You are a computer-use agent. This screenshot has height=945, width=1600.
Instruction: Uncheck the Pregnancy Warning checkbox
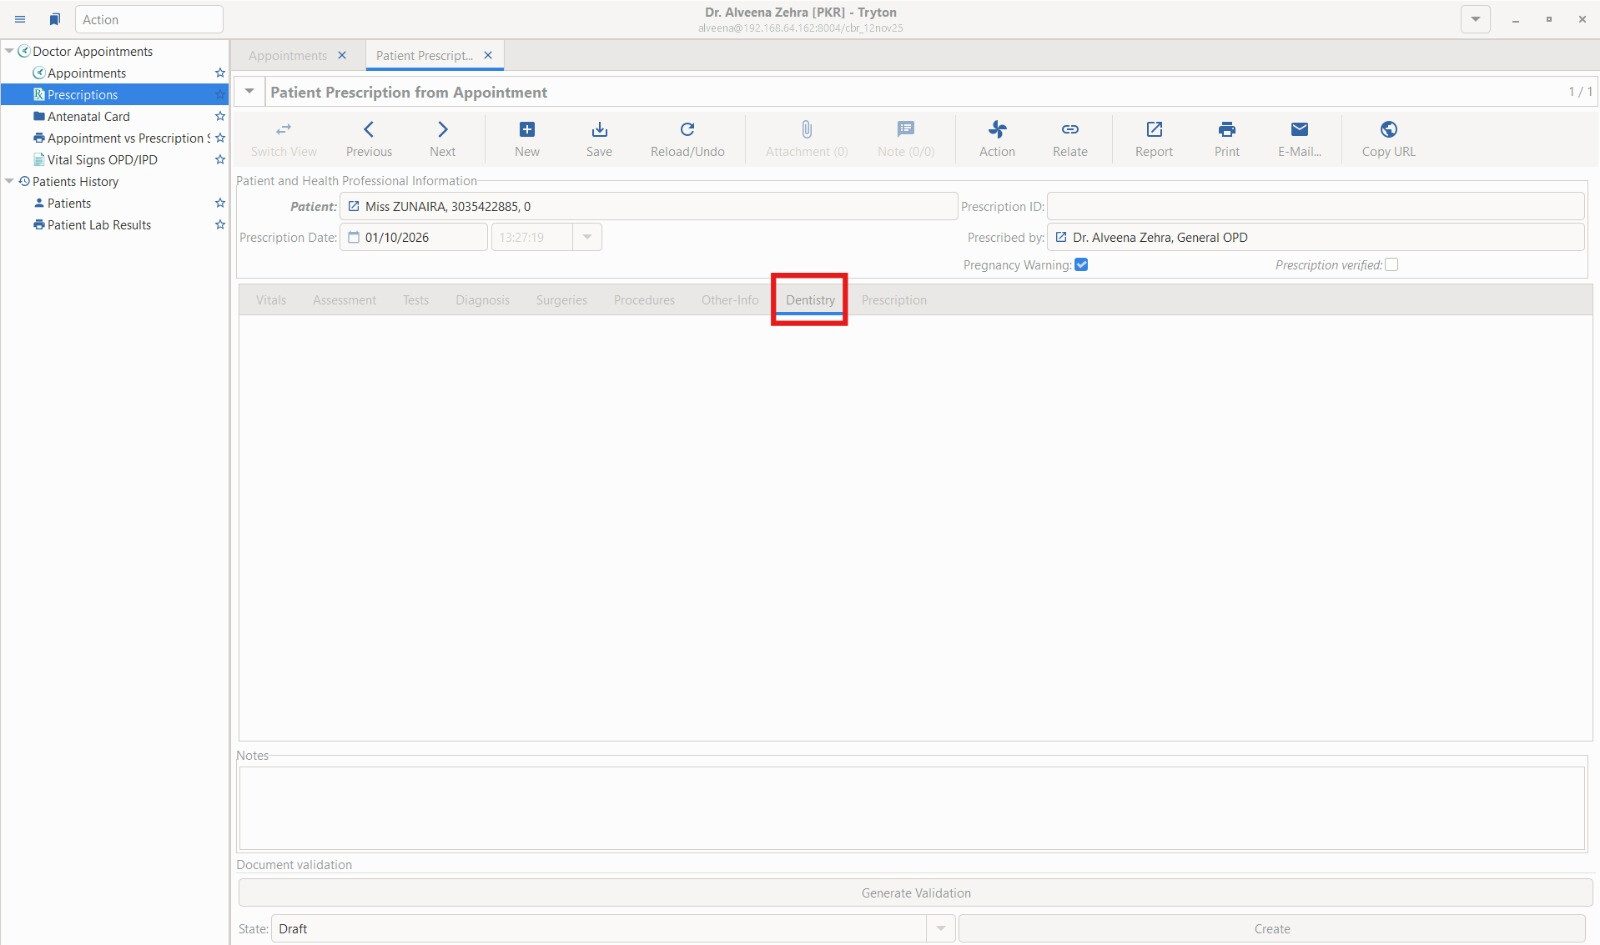point(1081,265)
